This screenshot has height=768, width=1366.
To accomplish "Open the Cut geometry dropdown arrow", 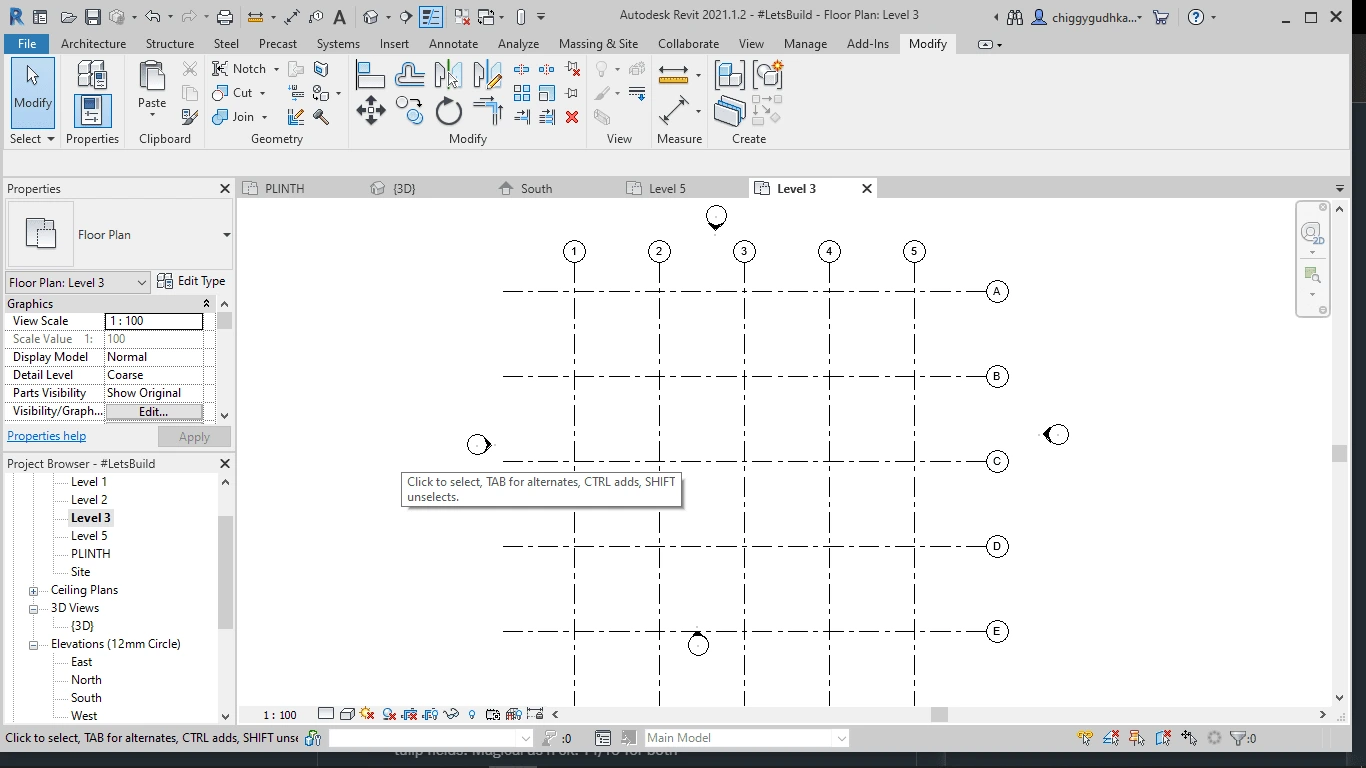I will [x=262, y=93].
